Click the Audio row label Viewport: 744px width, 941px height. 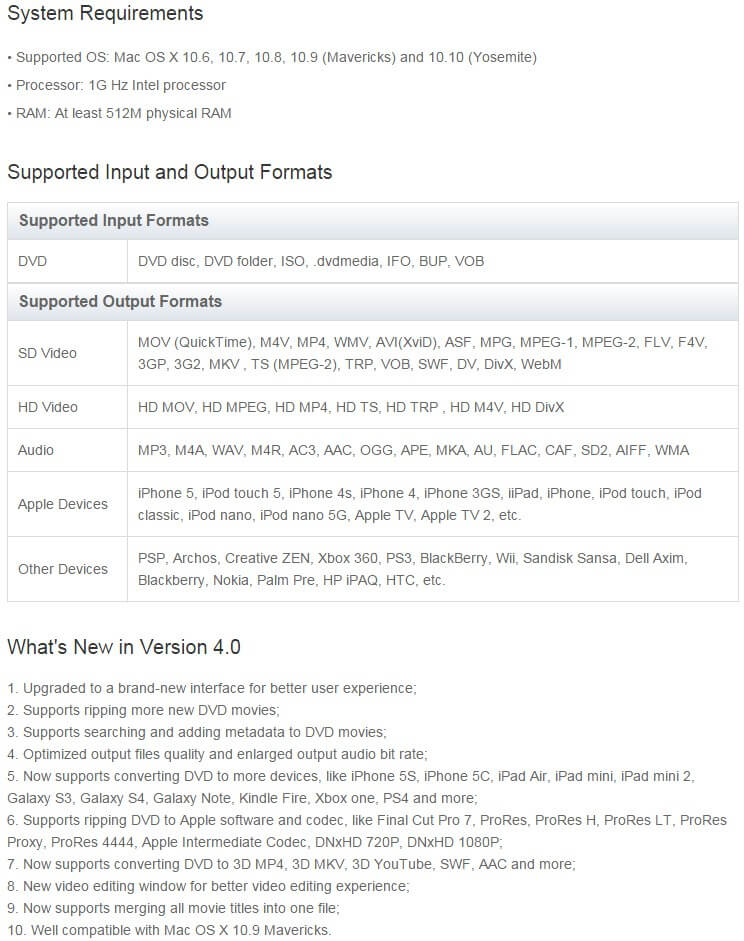tap(35, 450)
